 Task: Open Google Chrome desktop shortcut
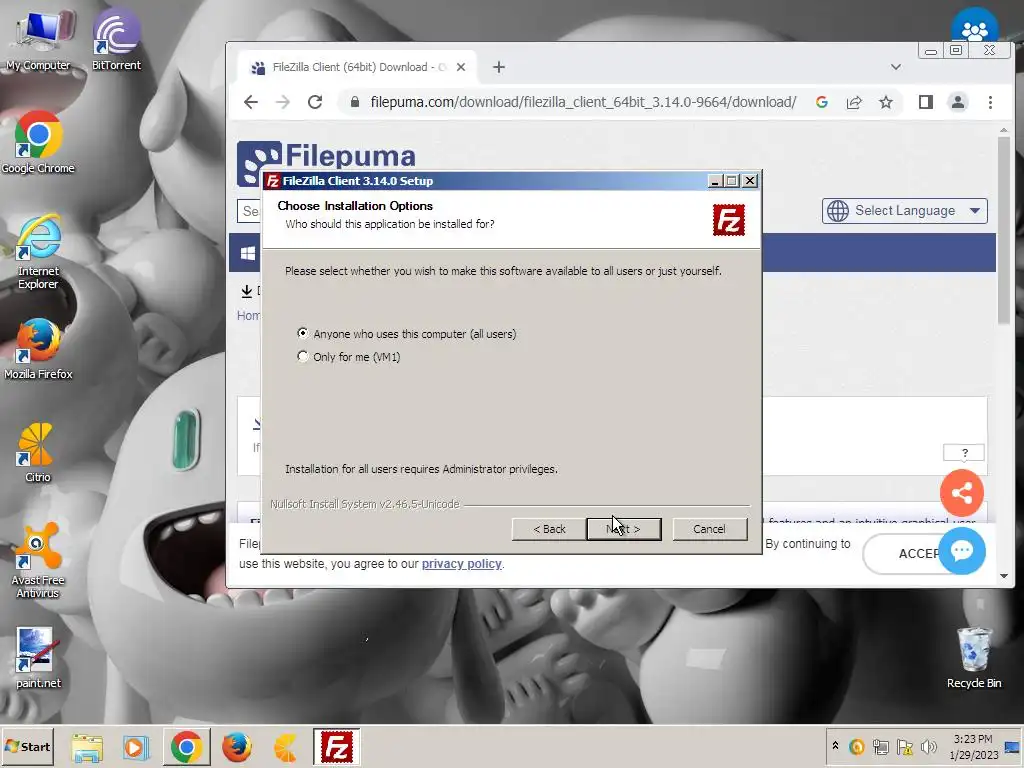[38, 142]
